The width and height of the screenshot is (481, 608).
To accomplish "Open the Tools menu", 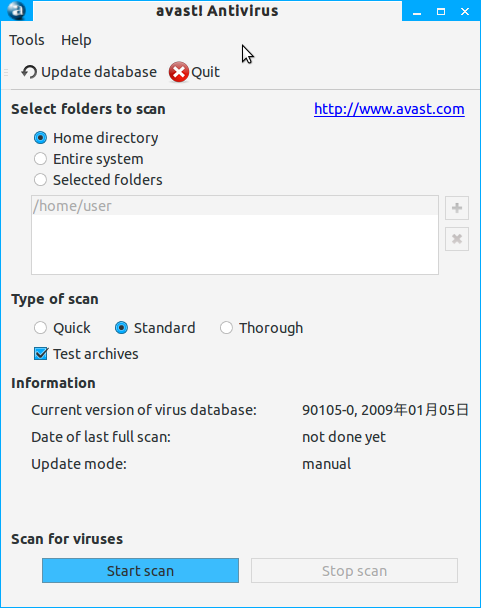I will [27, 40].
